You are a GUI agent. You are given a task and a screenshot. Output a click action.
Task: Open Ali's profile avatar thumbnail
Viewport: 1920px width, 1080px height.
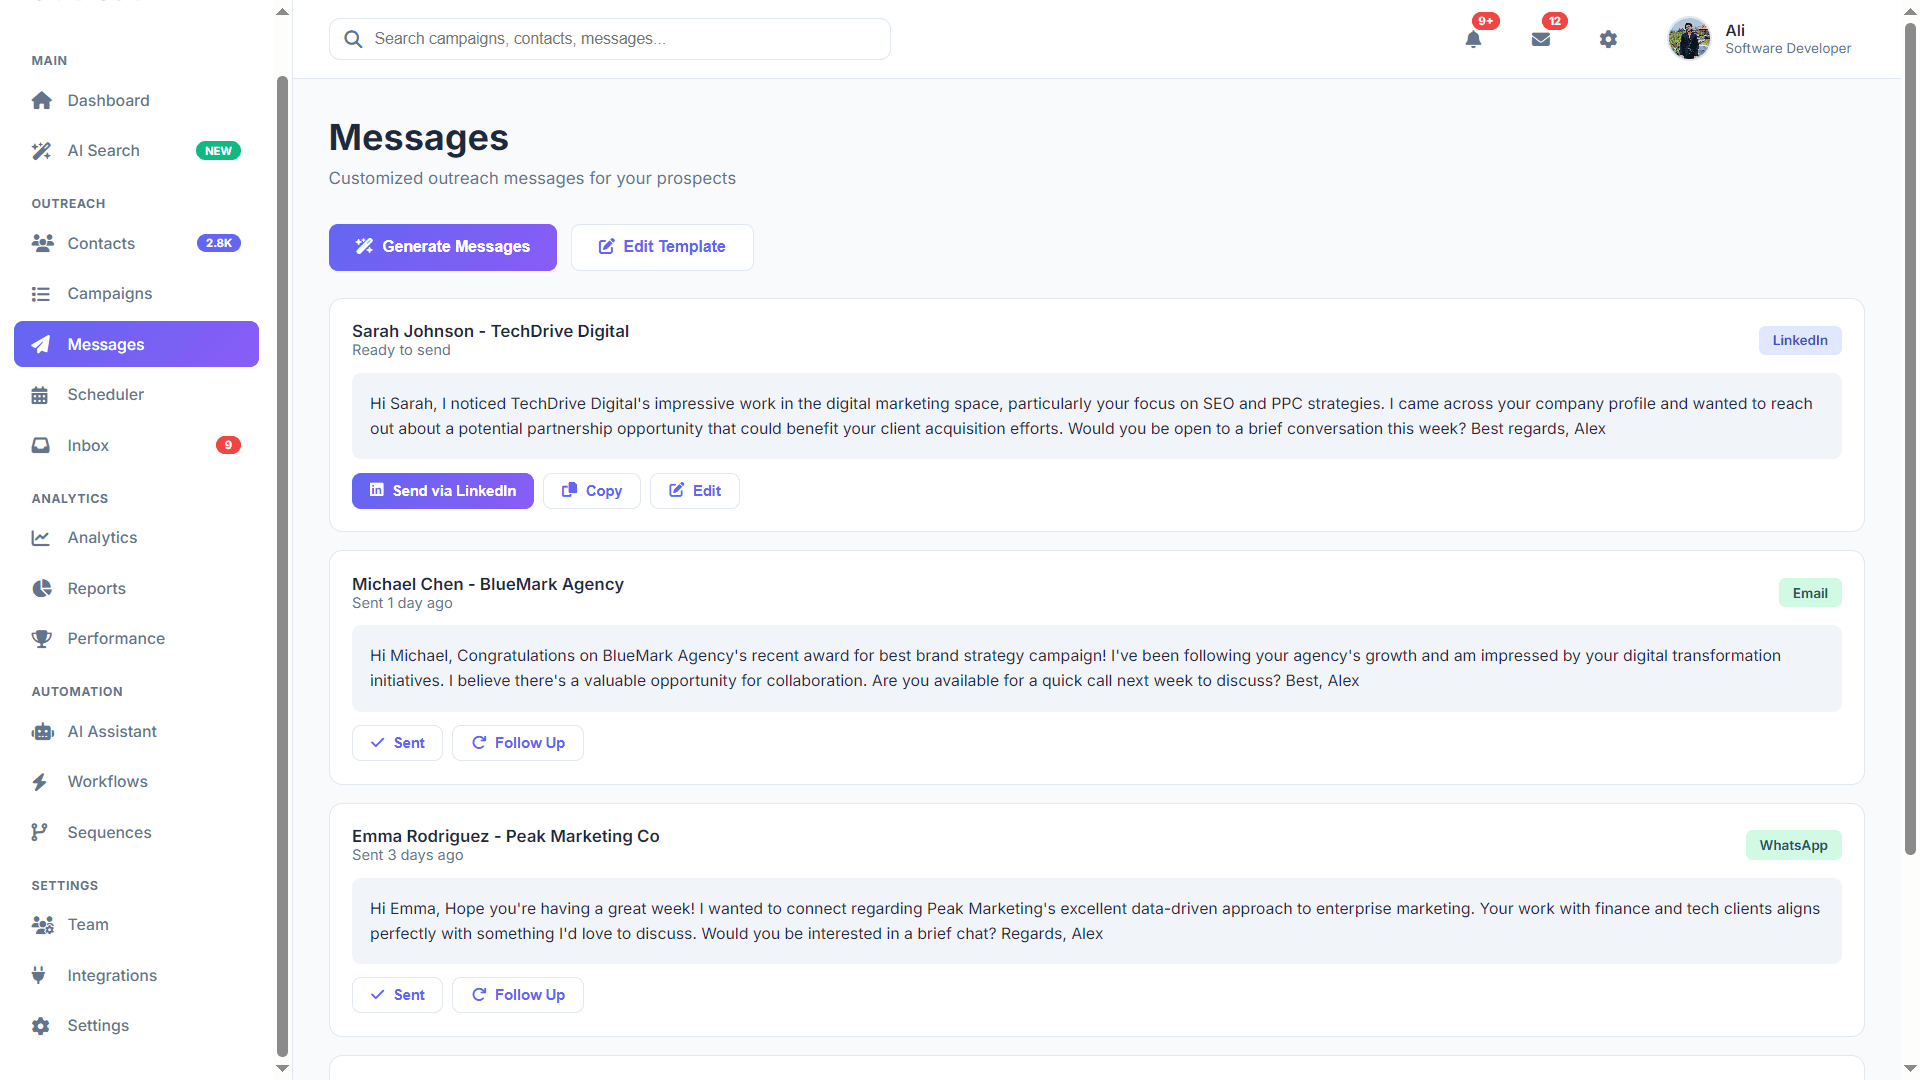(1688, 38)
